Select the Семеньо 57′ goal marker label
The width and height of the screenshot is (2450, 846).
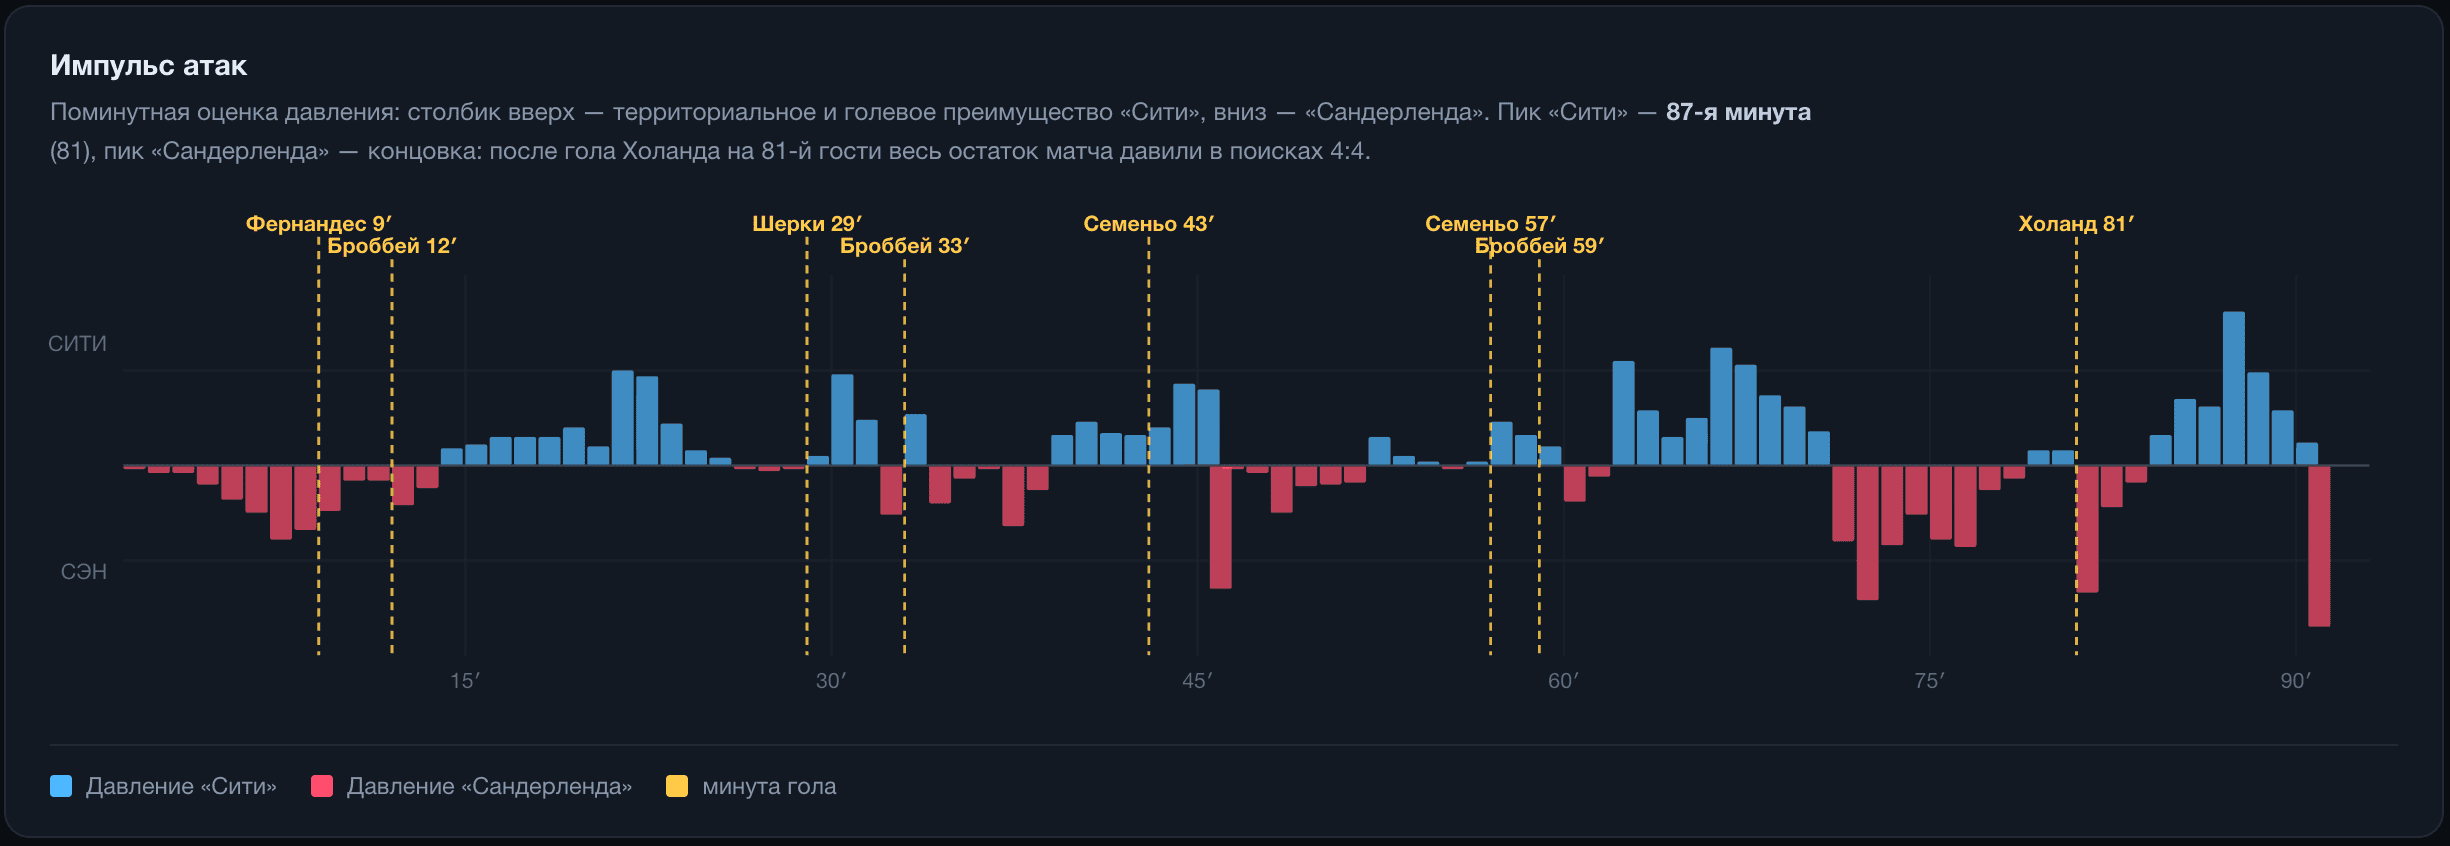[x=1490, y=223]
